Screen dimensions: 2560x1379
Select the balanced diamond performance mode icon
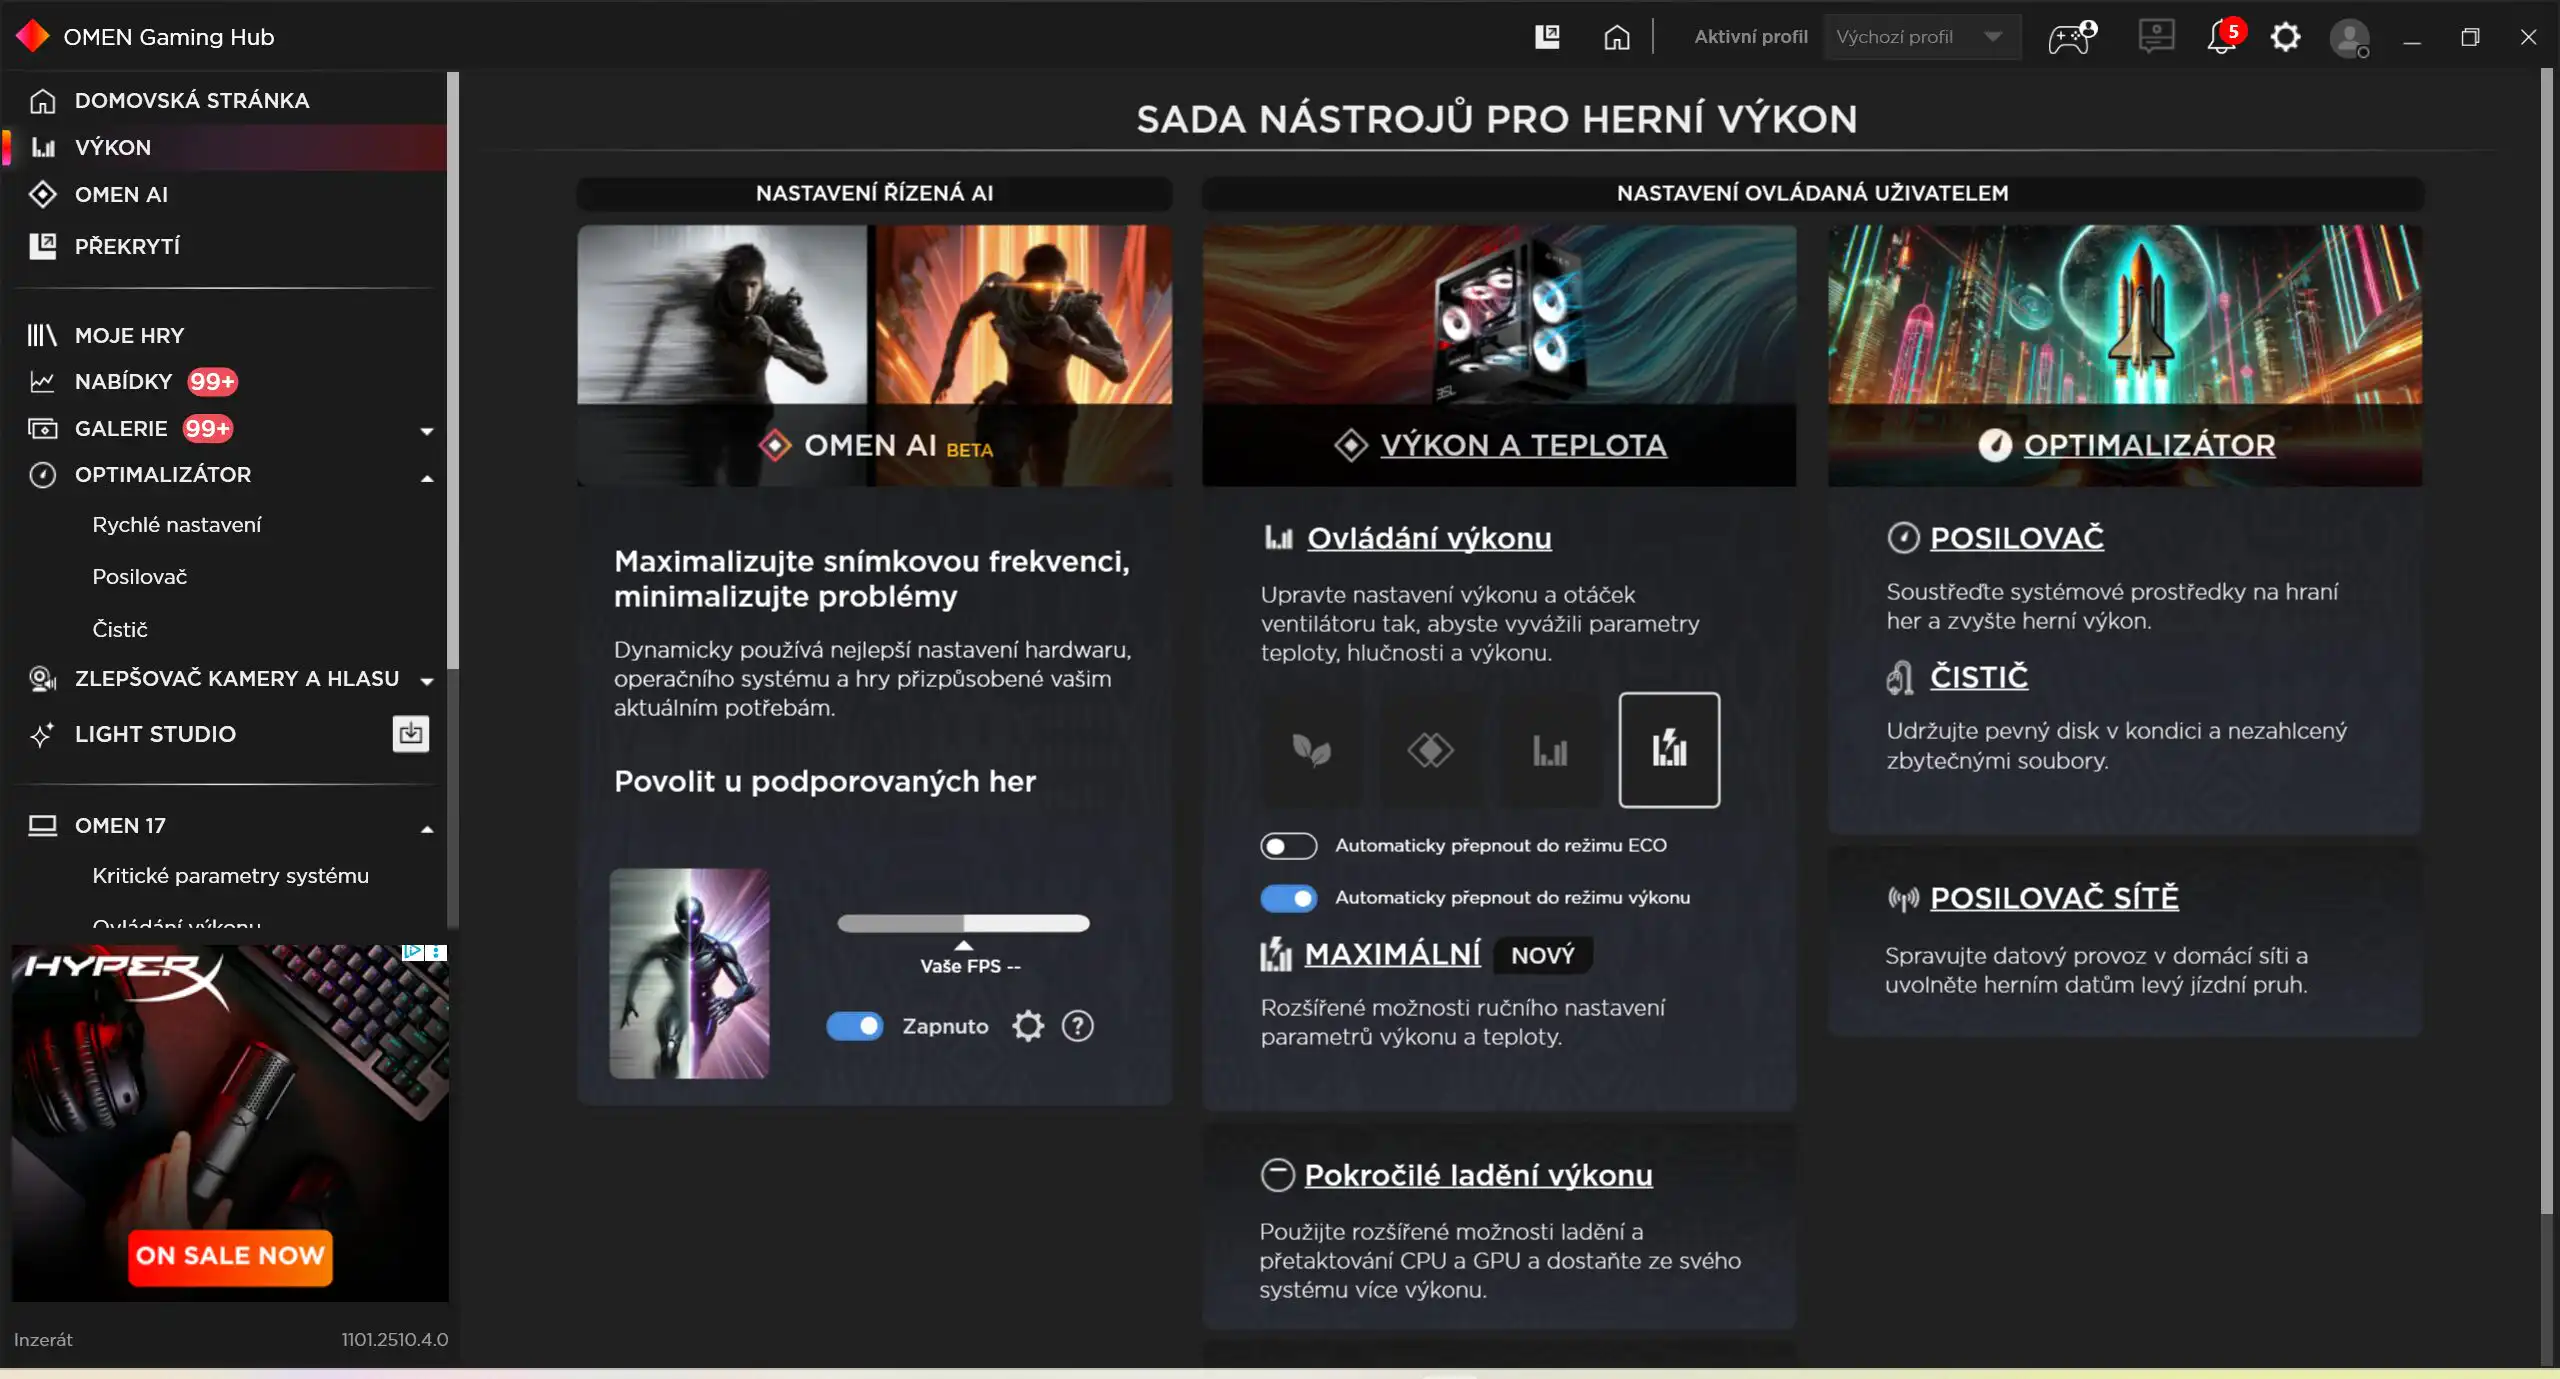(1430, 749)
